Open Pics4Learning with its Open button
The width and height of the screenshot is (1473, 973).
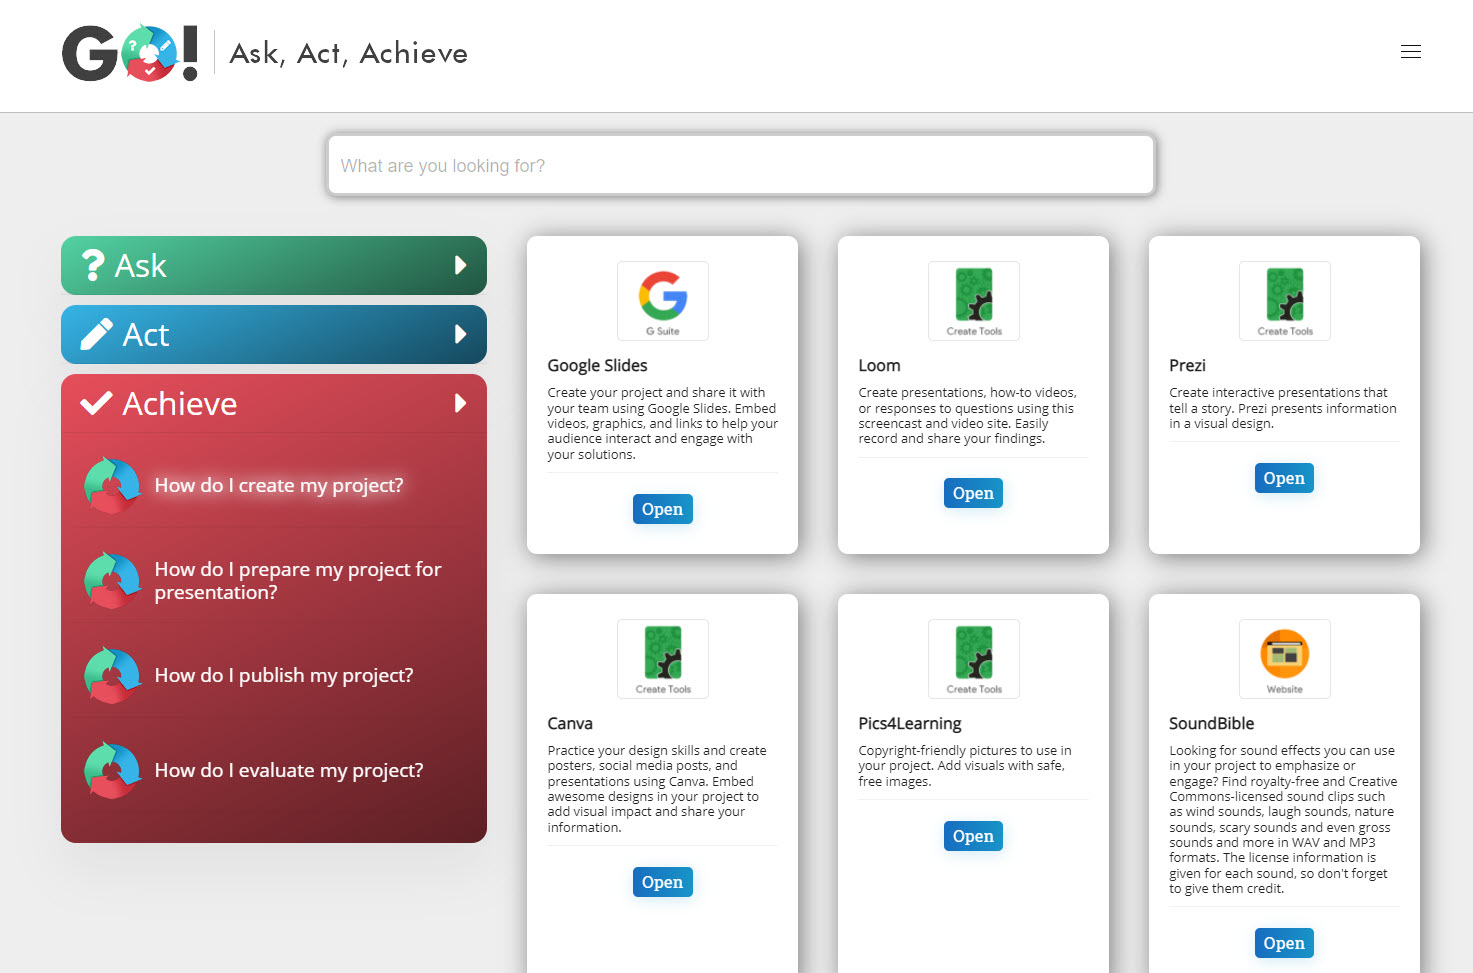[974, 836]
